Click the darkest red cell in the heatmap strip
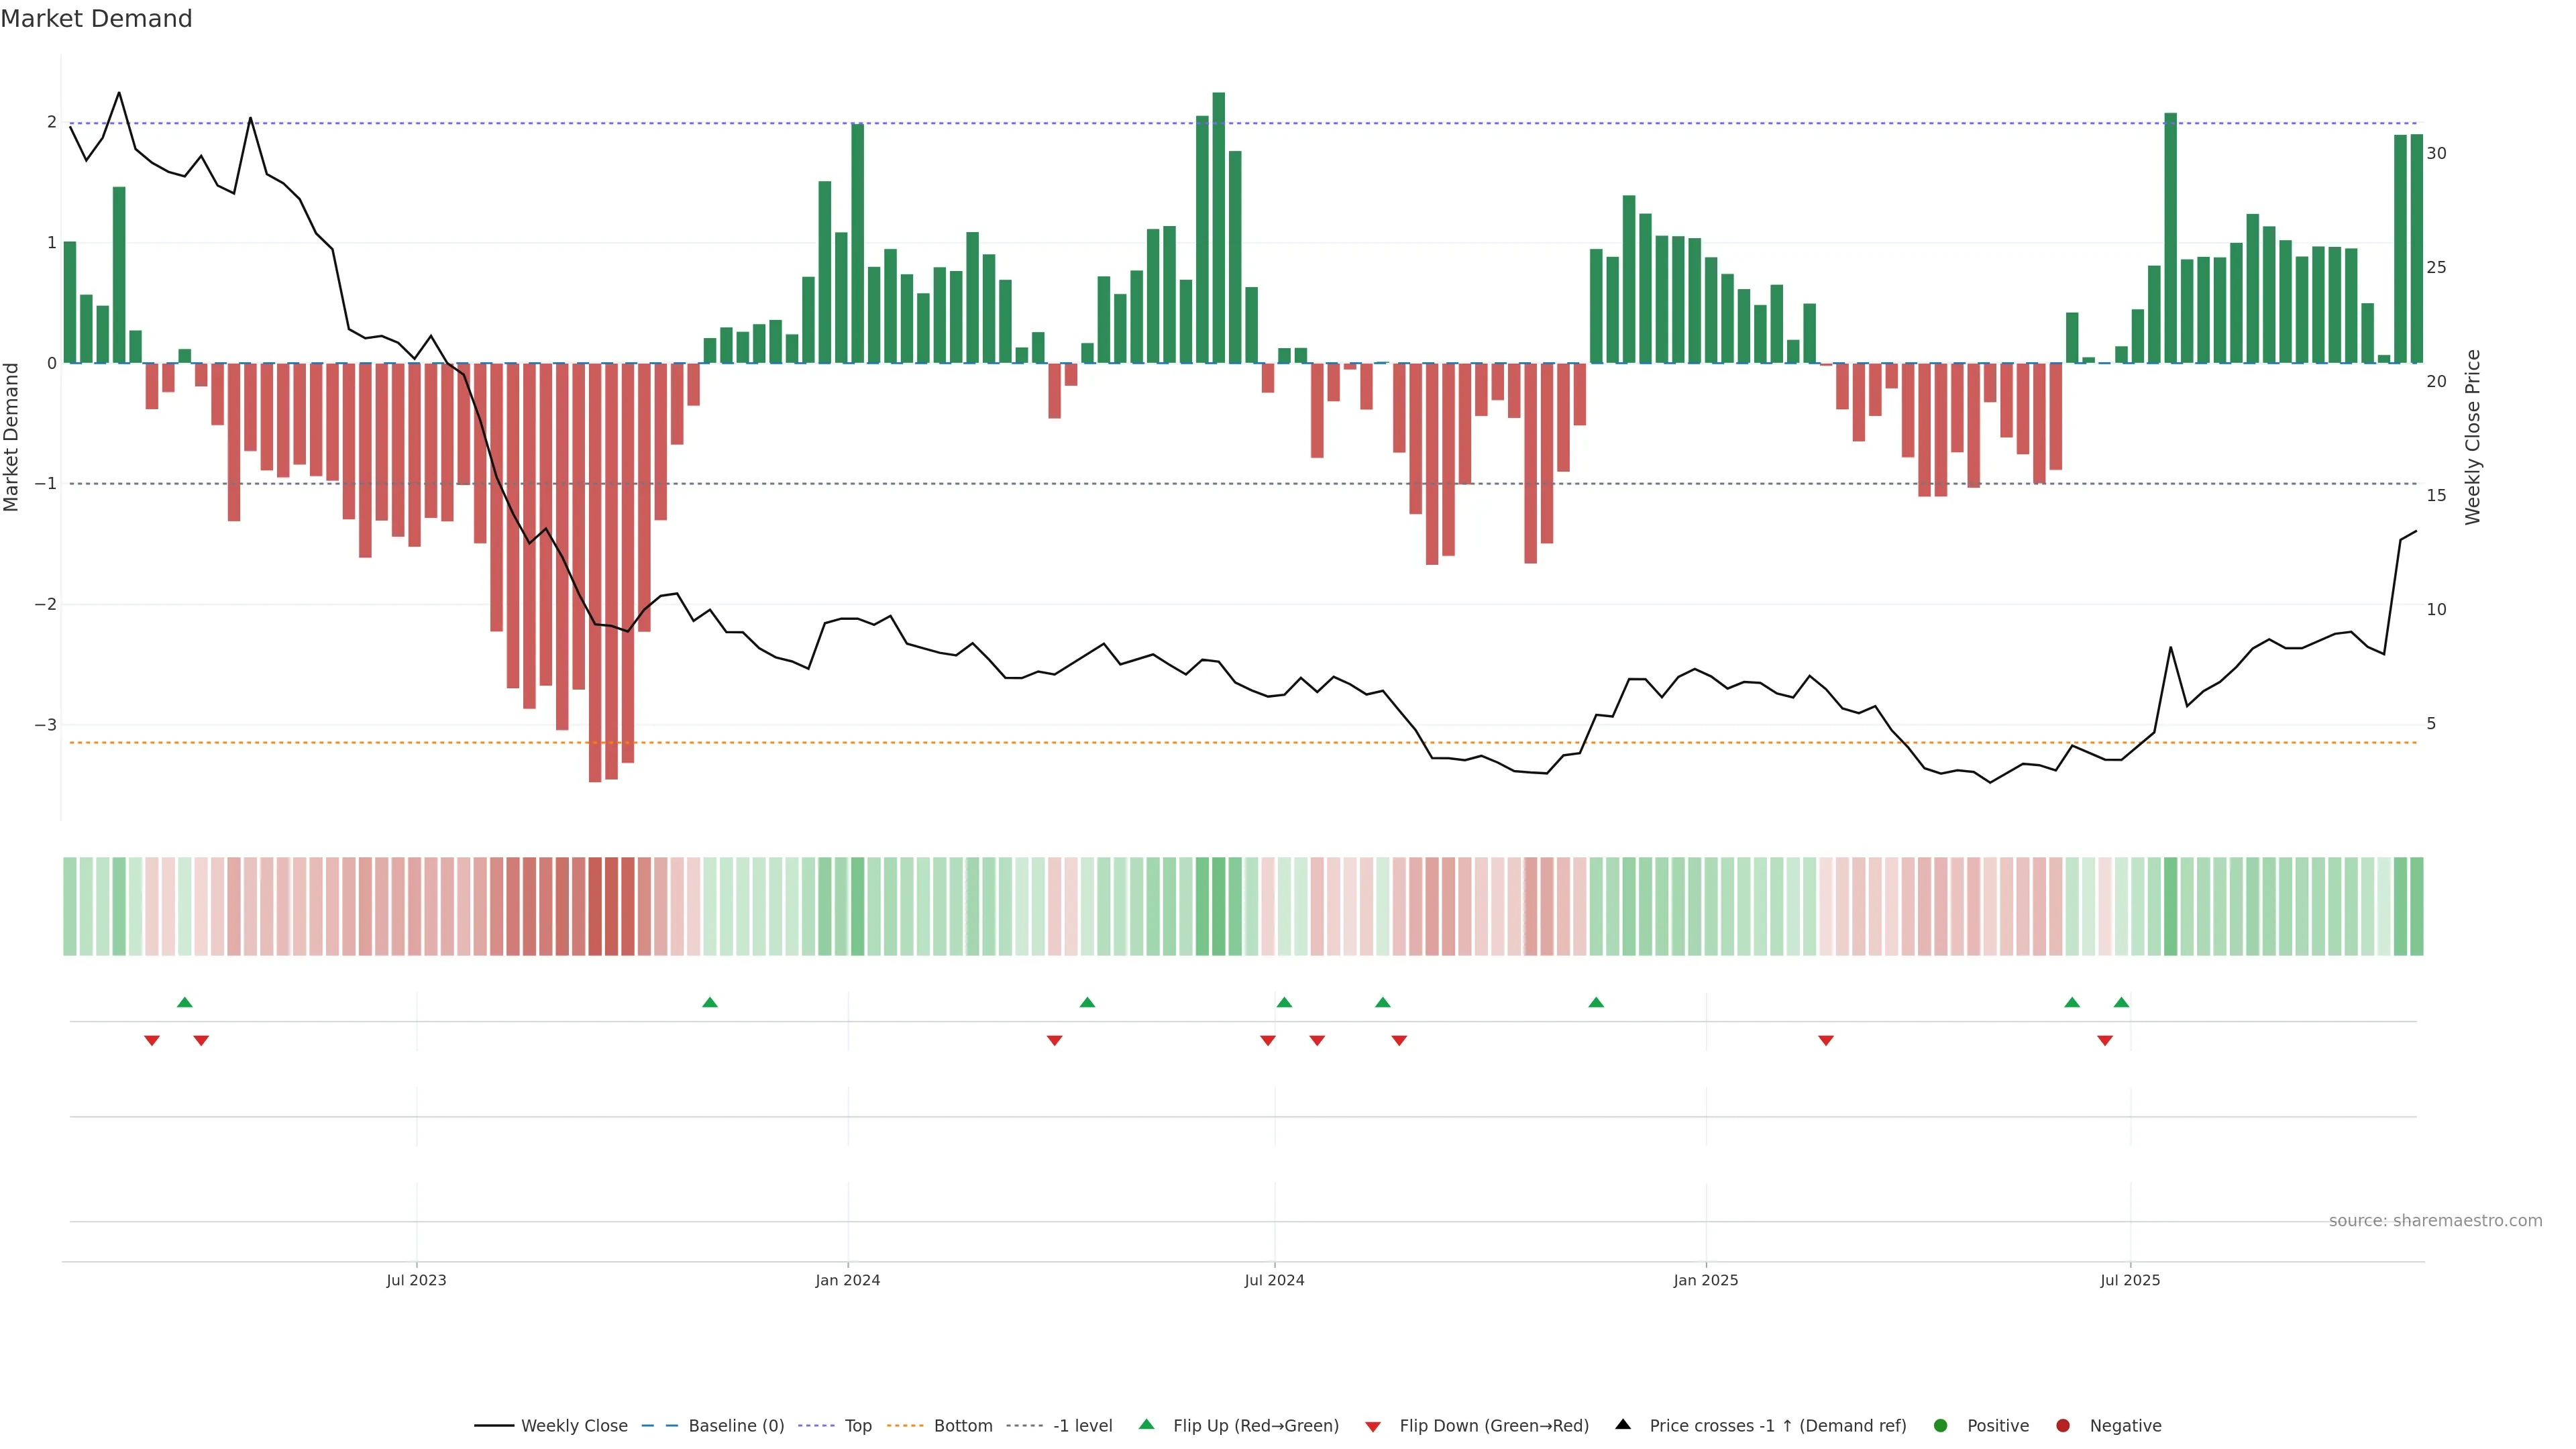2576x1449 pixels. click(595, 906)
